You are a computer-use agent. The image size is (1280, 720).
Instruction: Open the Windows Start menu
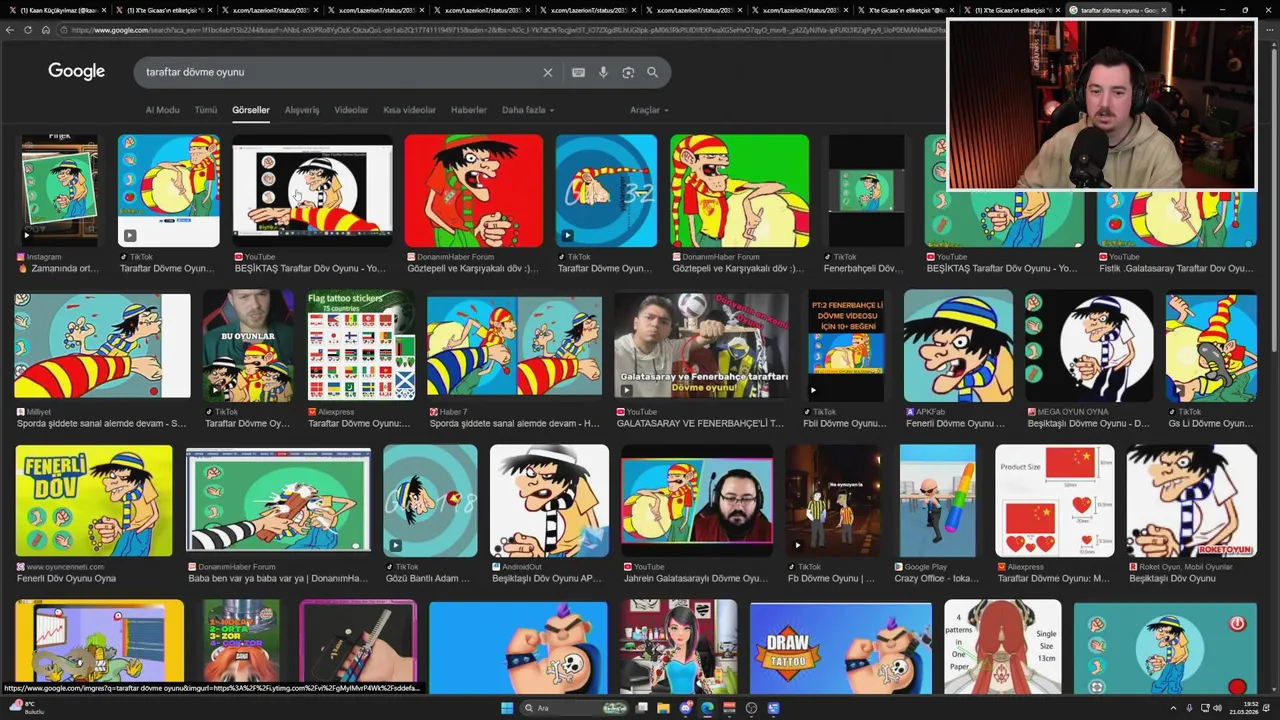pyautogui.click(x=507, y=708)
